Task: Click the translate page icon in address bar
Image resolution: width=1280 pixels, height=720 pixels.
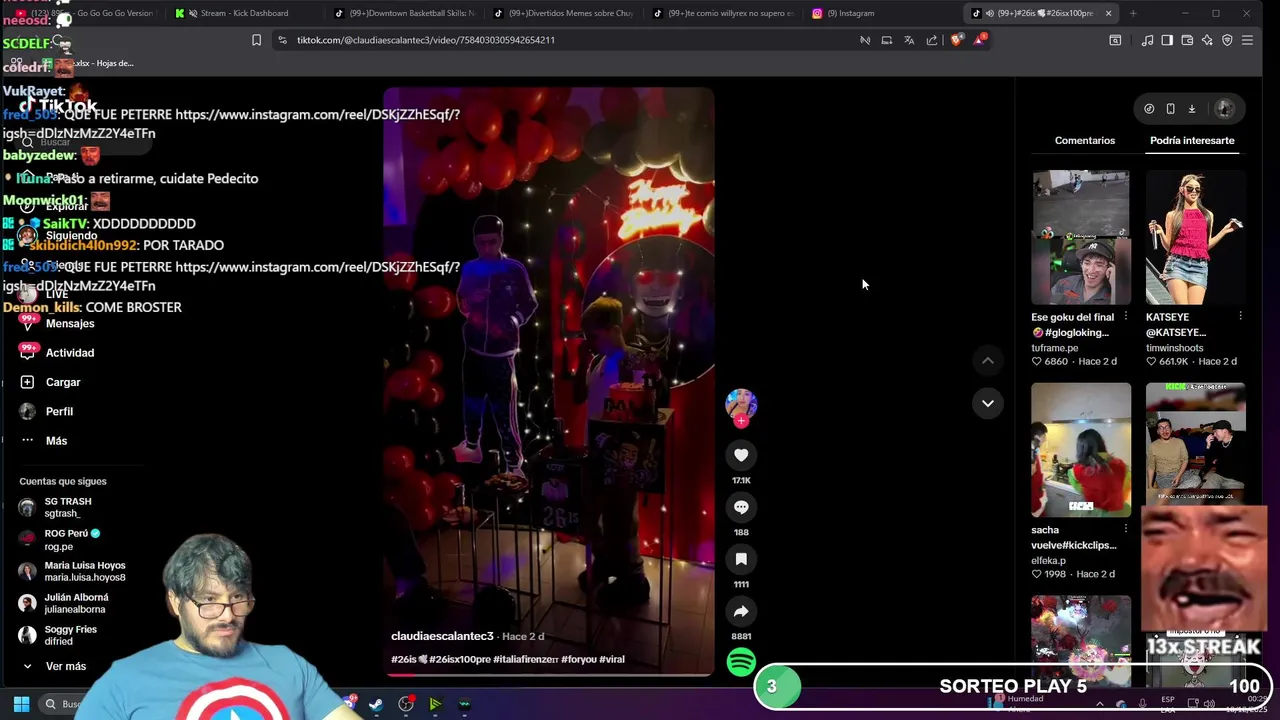Action: [909, 40]
